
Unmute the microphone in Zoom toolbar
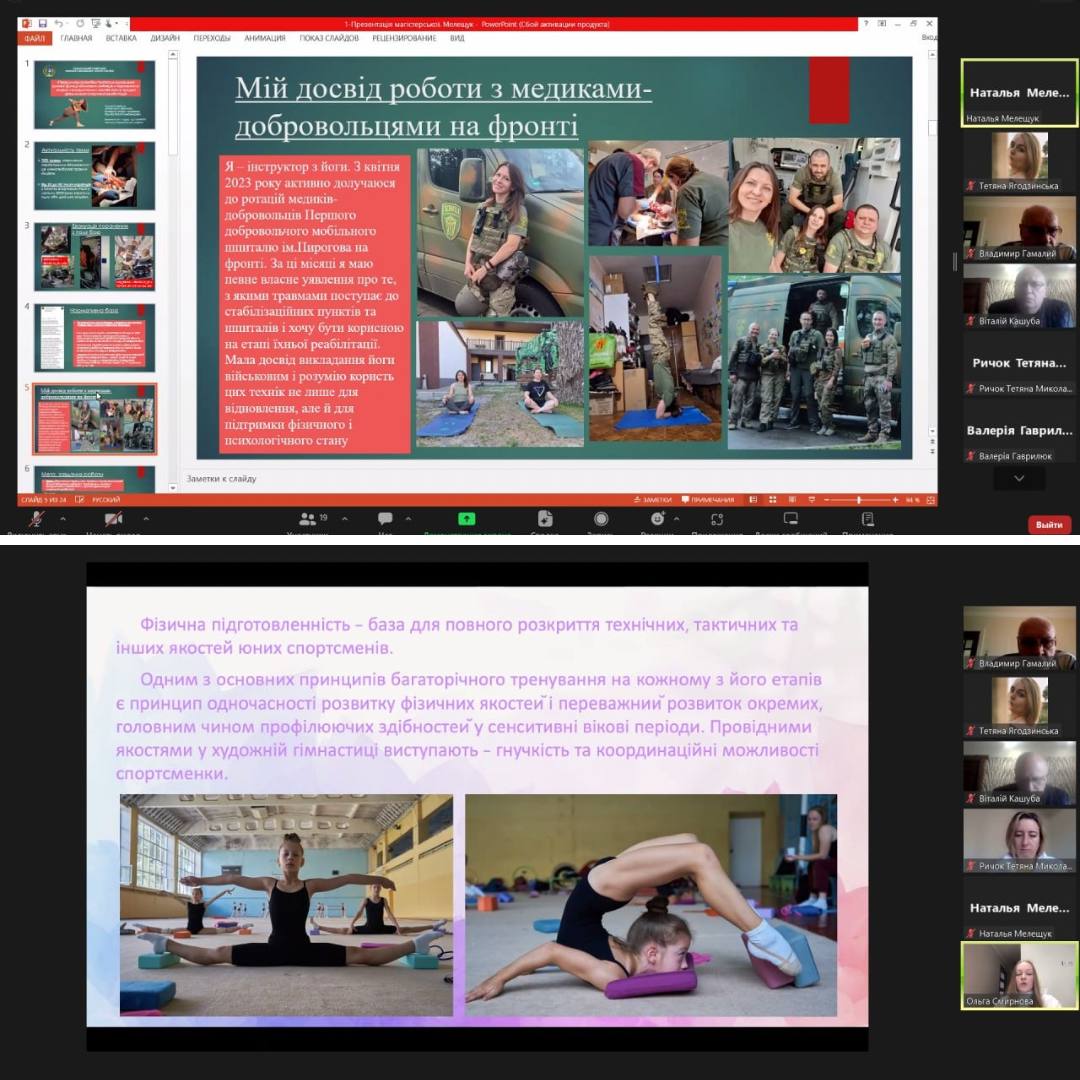tap(37, 518)
